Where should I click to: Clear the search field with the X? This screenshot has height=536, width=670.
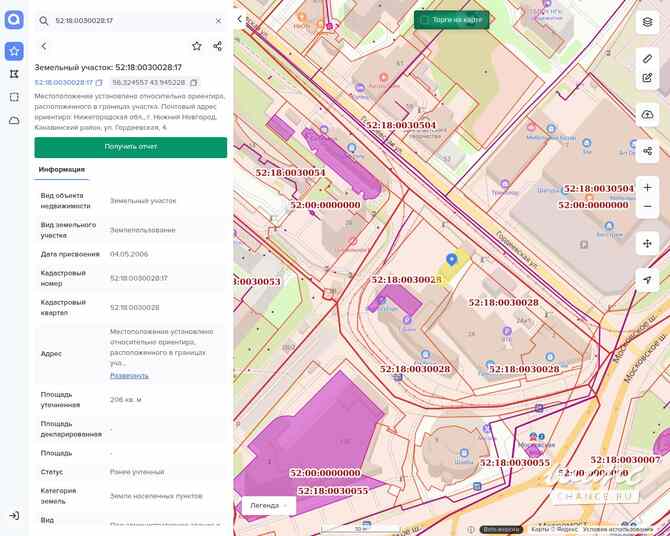pos(218,21)
